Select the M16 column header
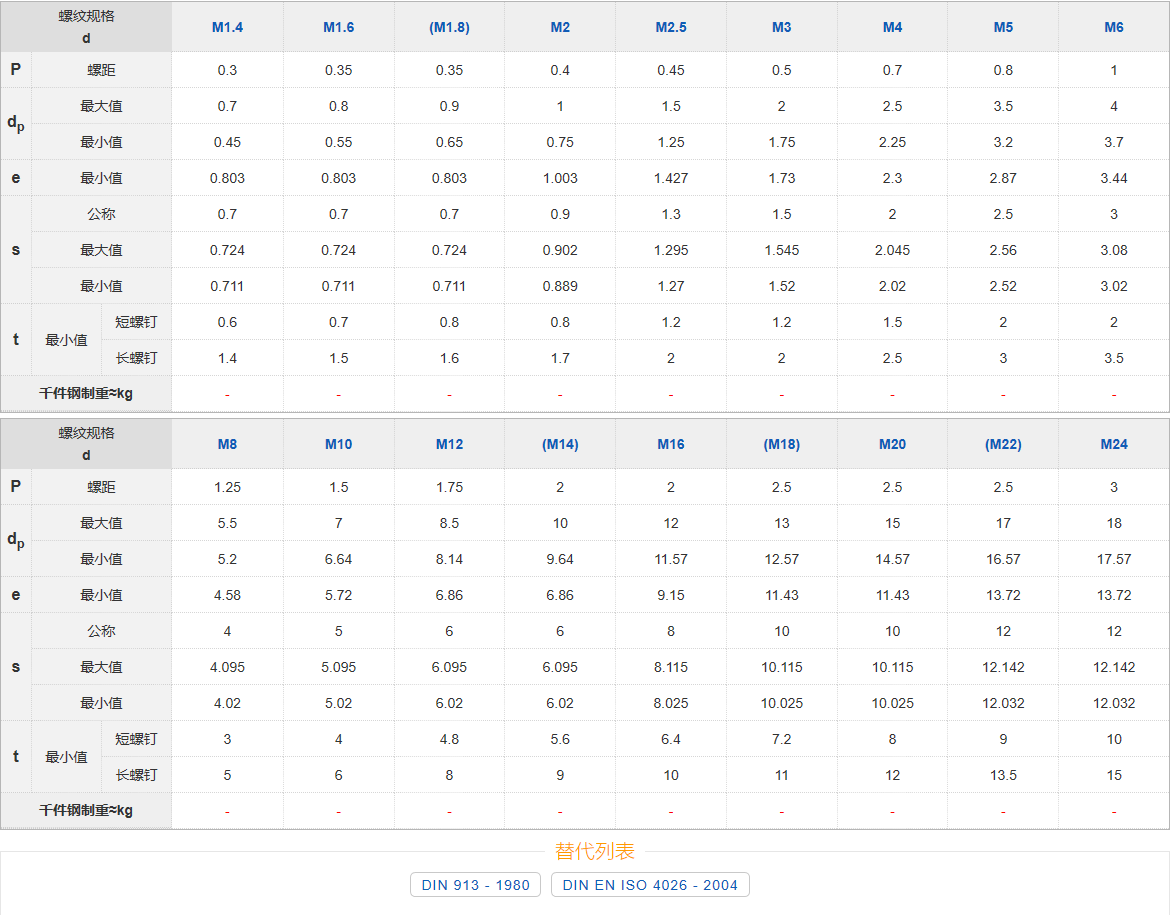 [671, 444]
